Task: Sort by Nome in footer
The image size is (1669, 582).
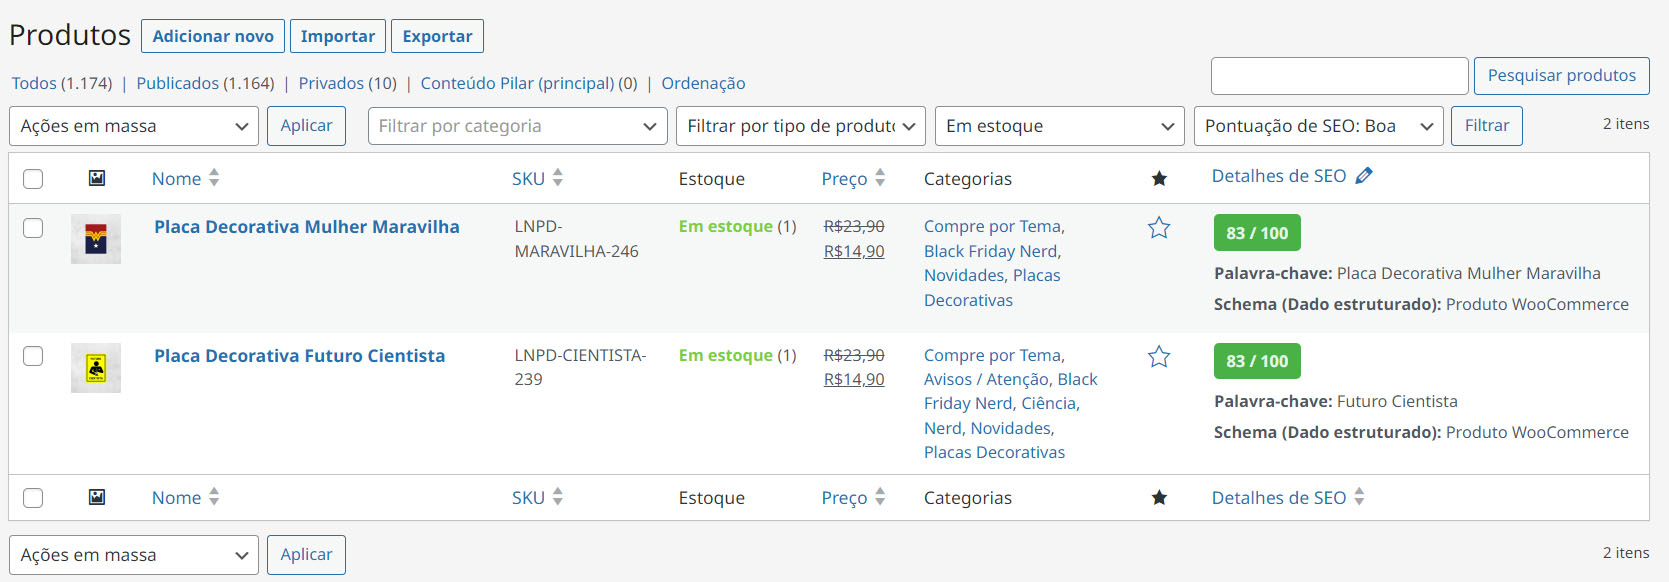Action: (176, 497)
